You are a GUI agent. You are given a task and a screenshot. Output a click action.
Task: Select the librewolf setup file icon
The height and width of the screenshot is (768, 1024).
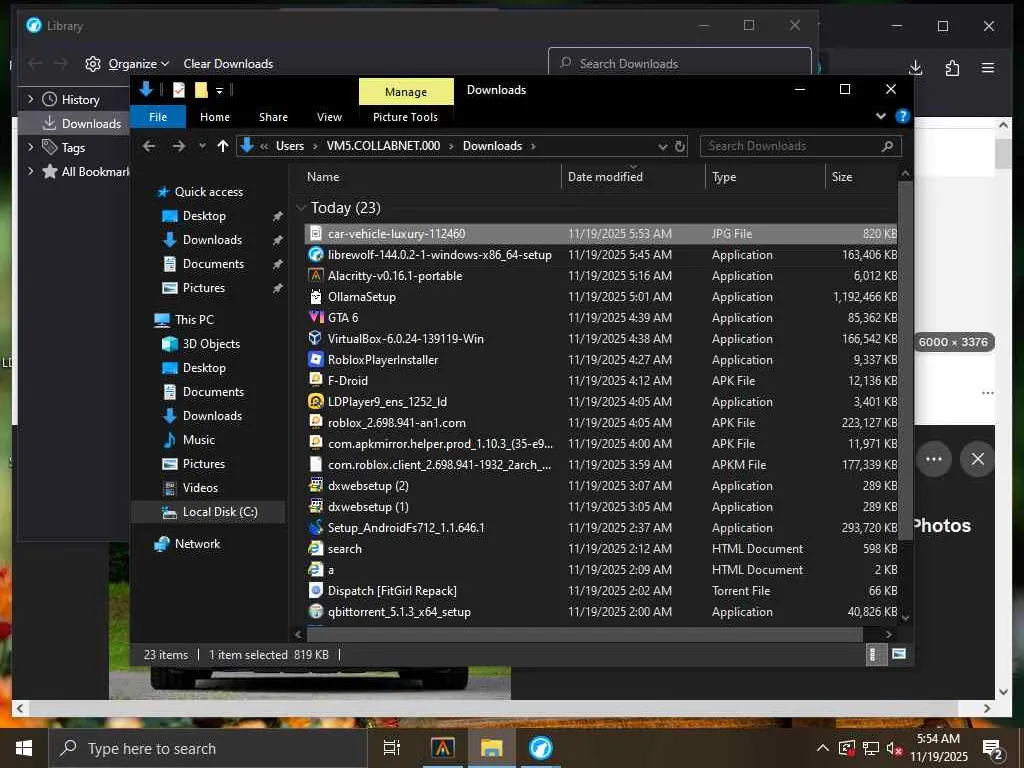[x=316, y=255]
